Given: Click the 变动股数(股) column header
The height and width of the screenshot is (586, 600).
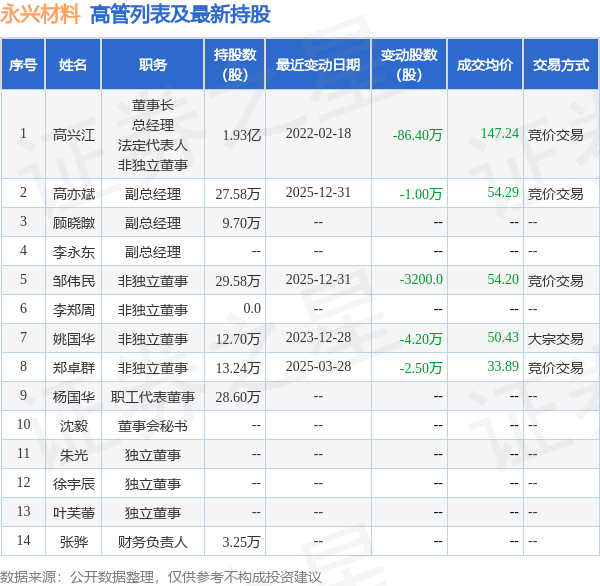Looking at the screenshot, I should (x=409, y=65).
